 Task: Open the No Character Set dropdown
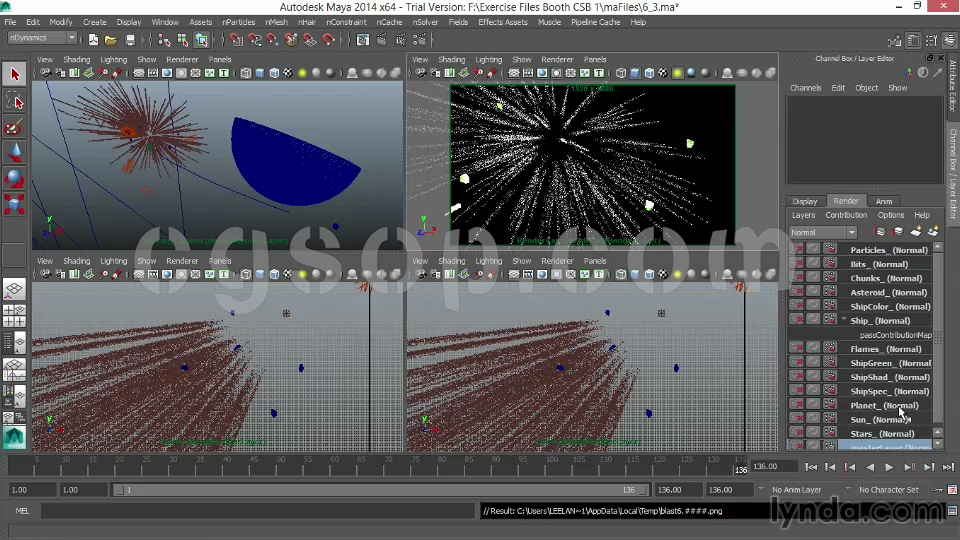coord(889,490)
